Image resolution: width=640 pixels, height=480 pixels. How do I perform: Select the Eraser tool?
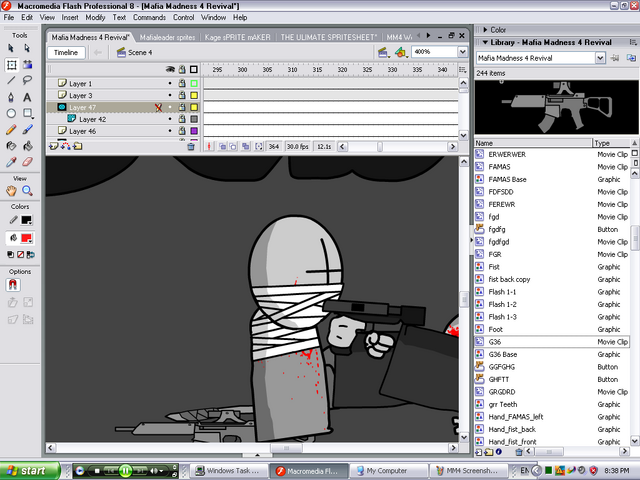(x=27, y=162)
